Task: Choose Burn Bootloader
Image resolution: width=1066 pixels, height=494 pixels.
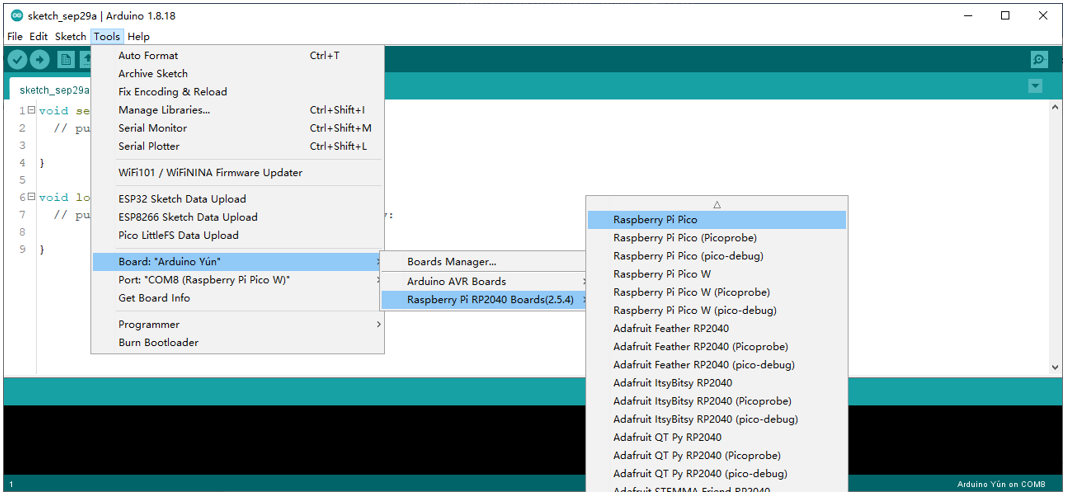Action: click(x=238, y=342)
